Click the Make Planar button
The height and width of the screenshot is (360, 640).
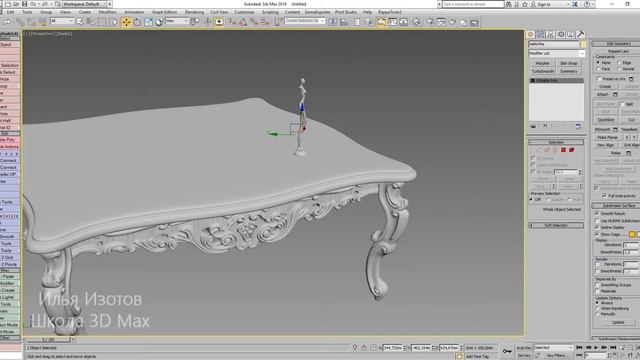coord(607,138)
